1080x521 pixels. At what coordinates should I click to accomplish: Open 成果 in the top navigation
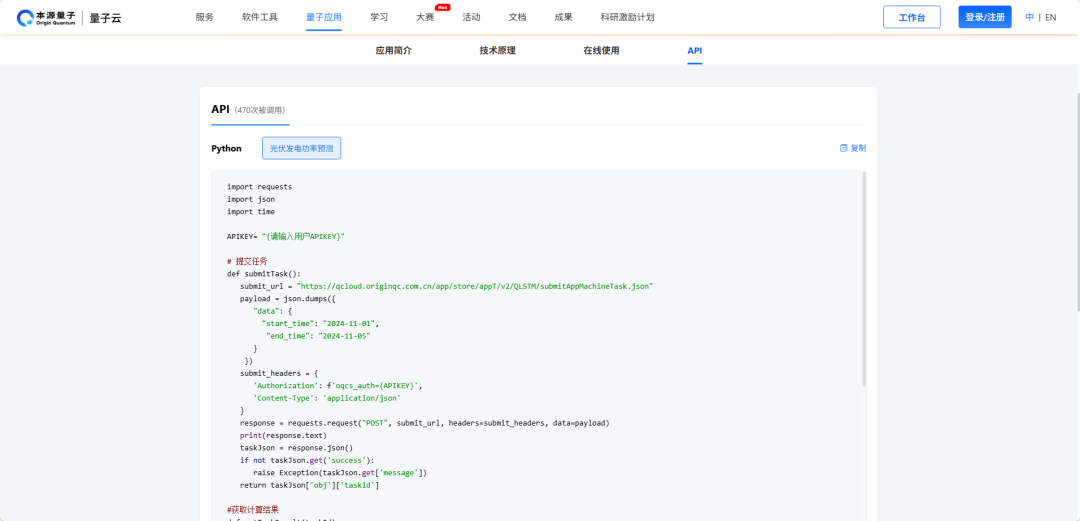(x=563, y=17)
